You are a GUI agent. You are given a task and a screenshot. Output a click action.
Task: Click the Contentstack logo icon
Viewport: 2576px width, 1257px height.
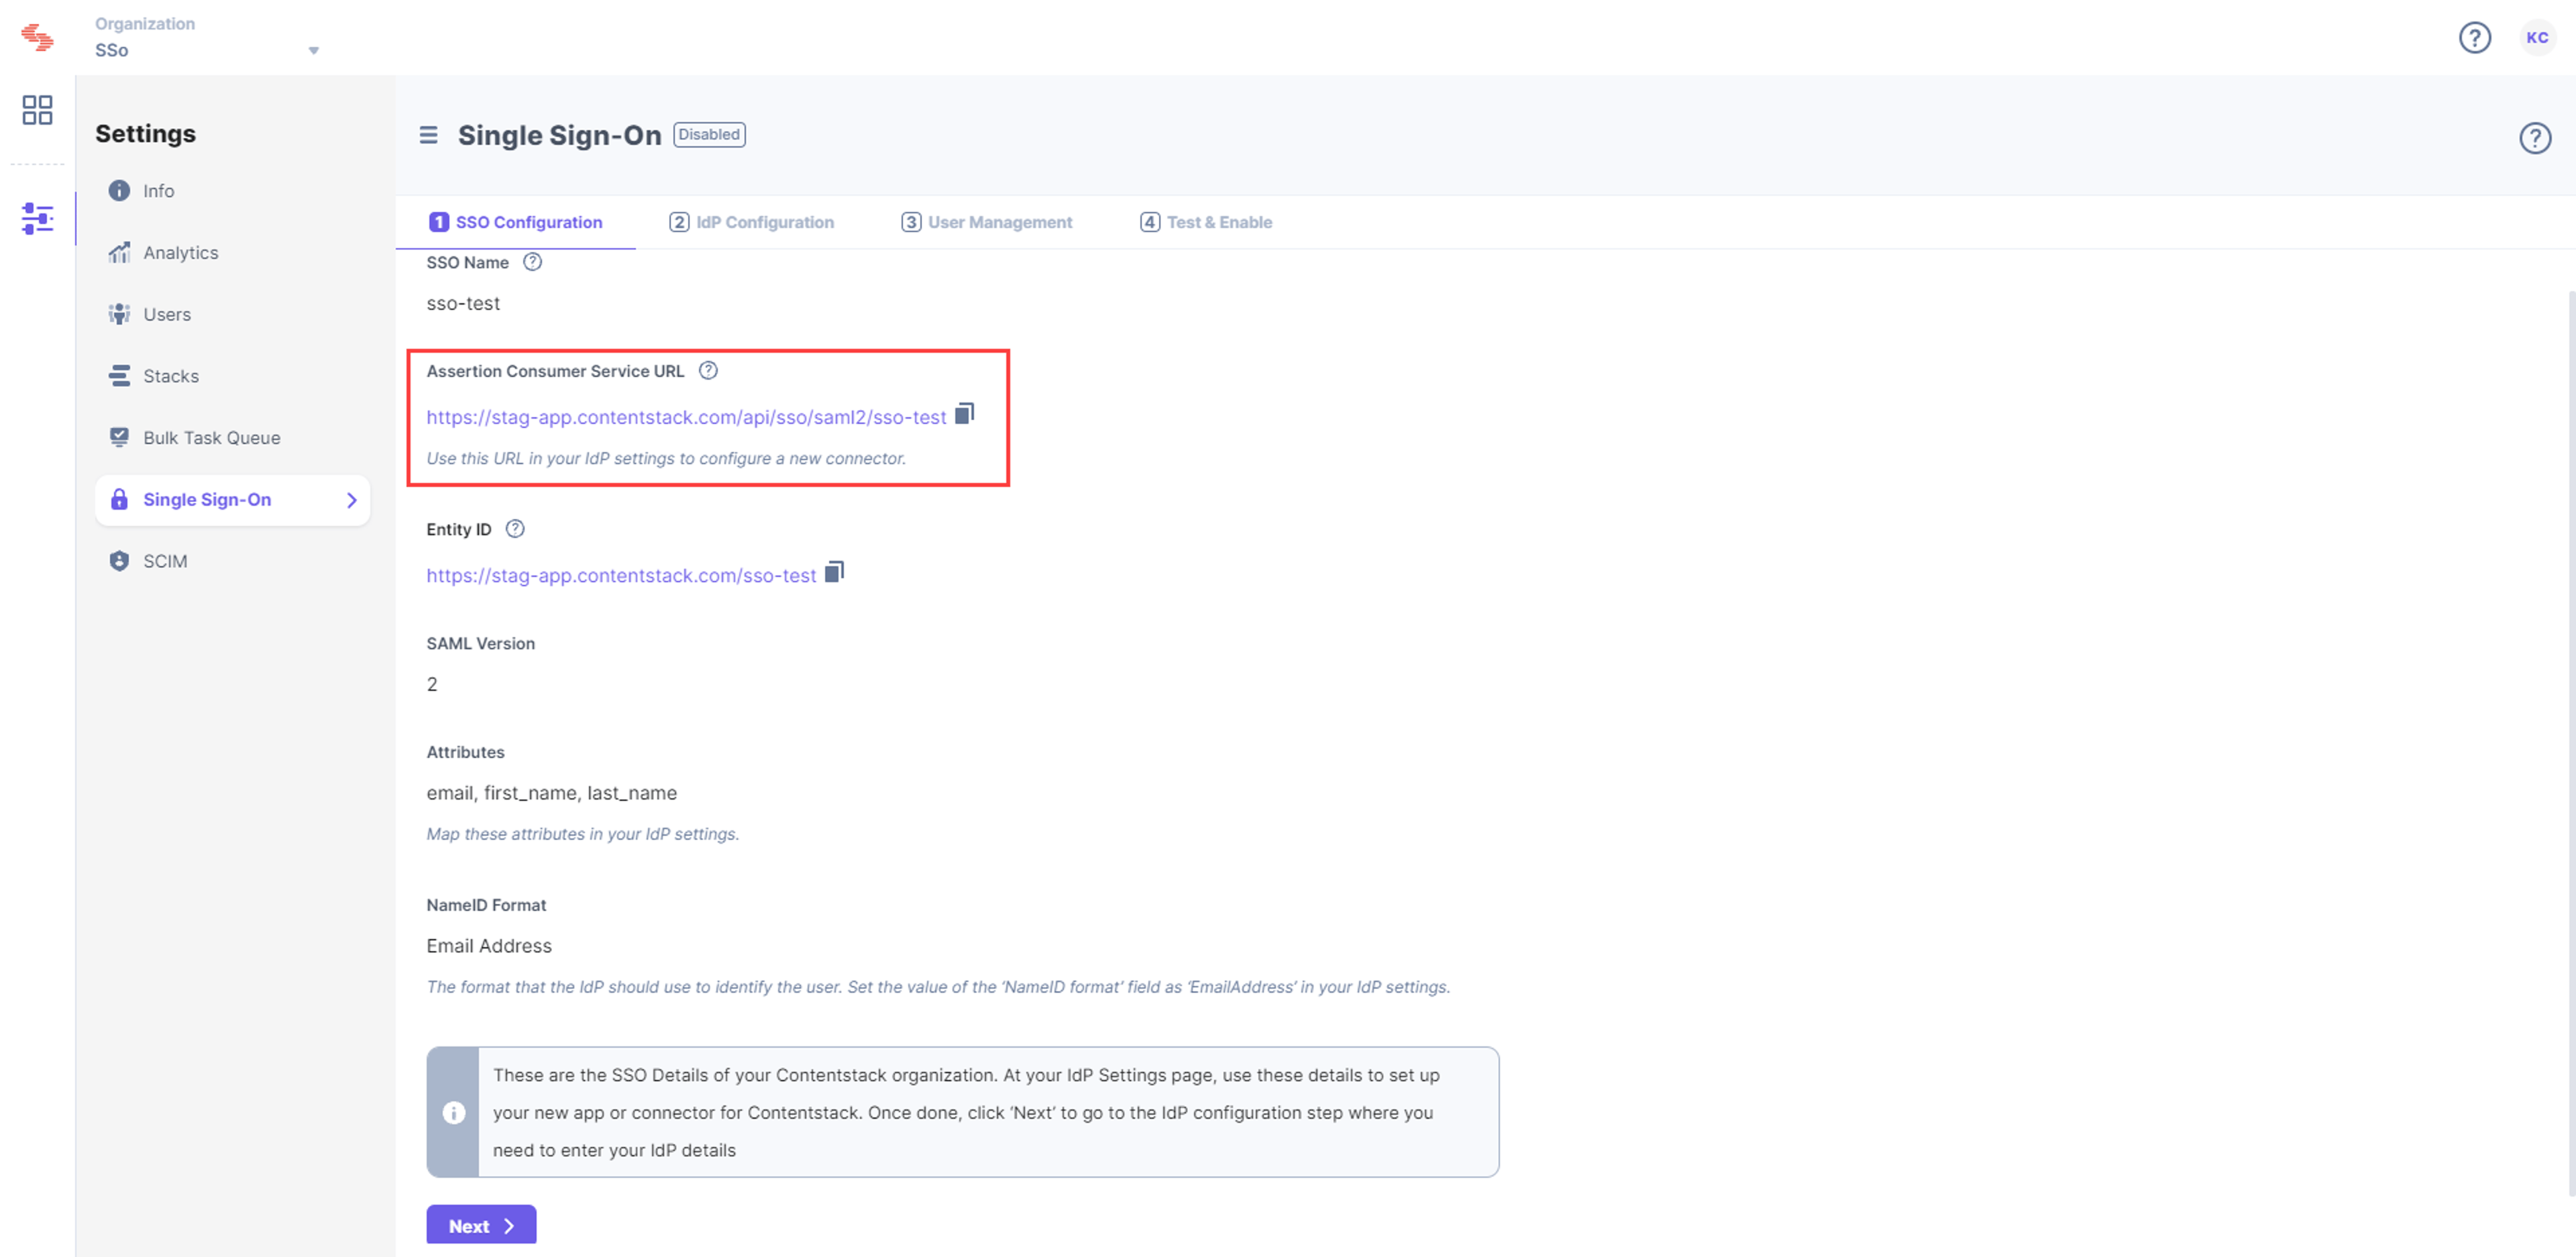tap(37, 37)
